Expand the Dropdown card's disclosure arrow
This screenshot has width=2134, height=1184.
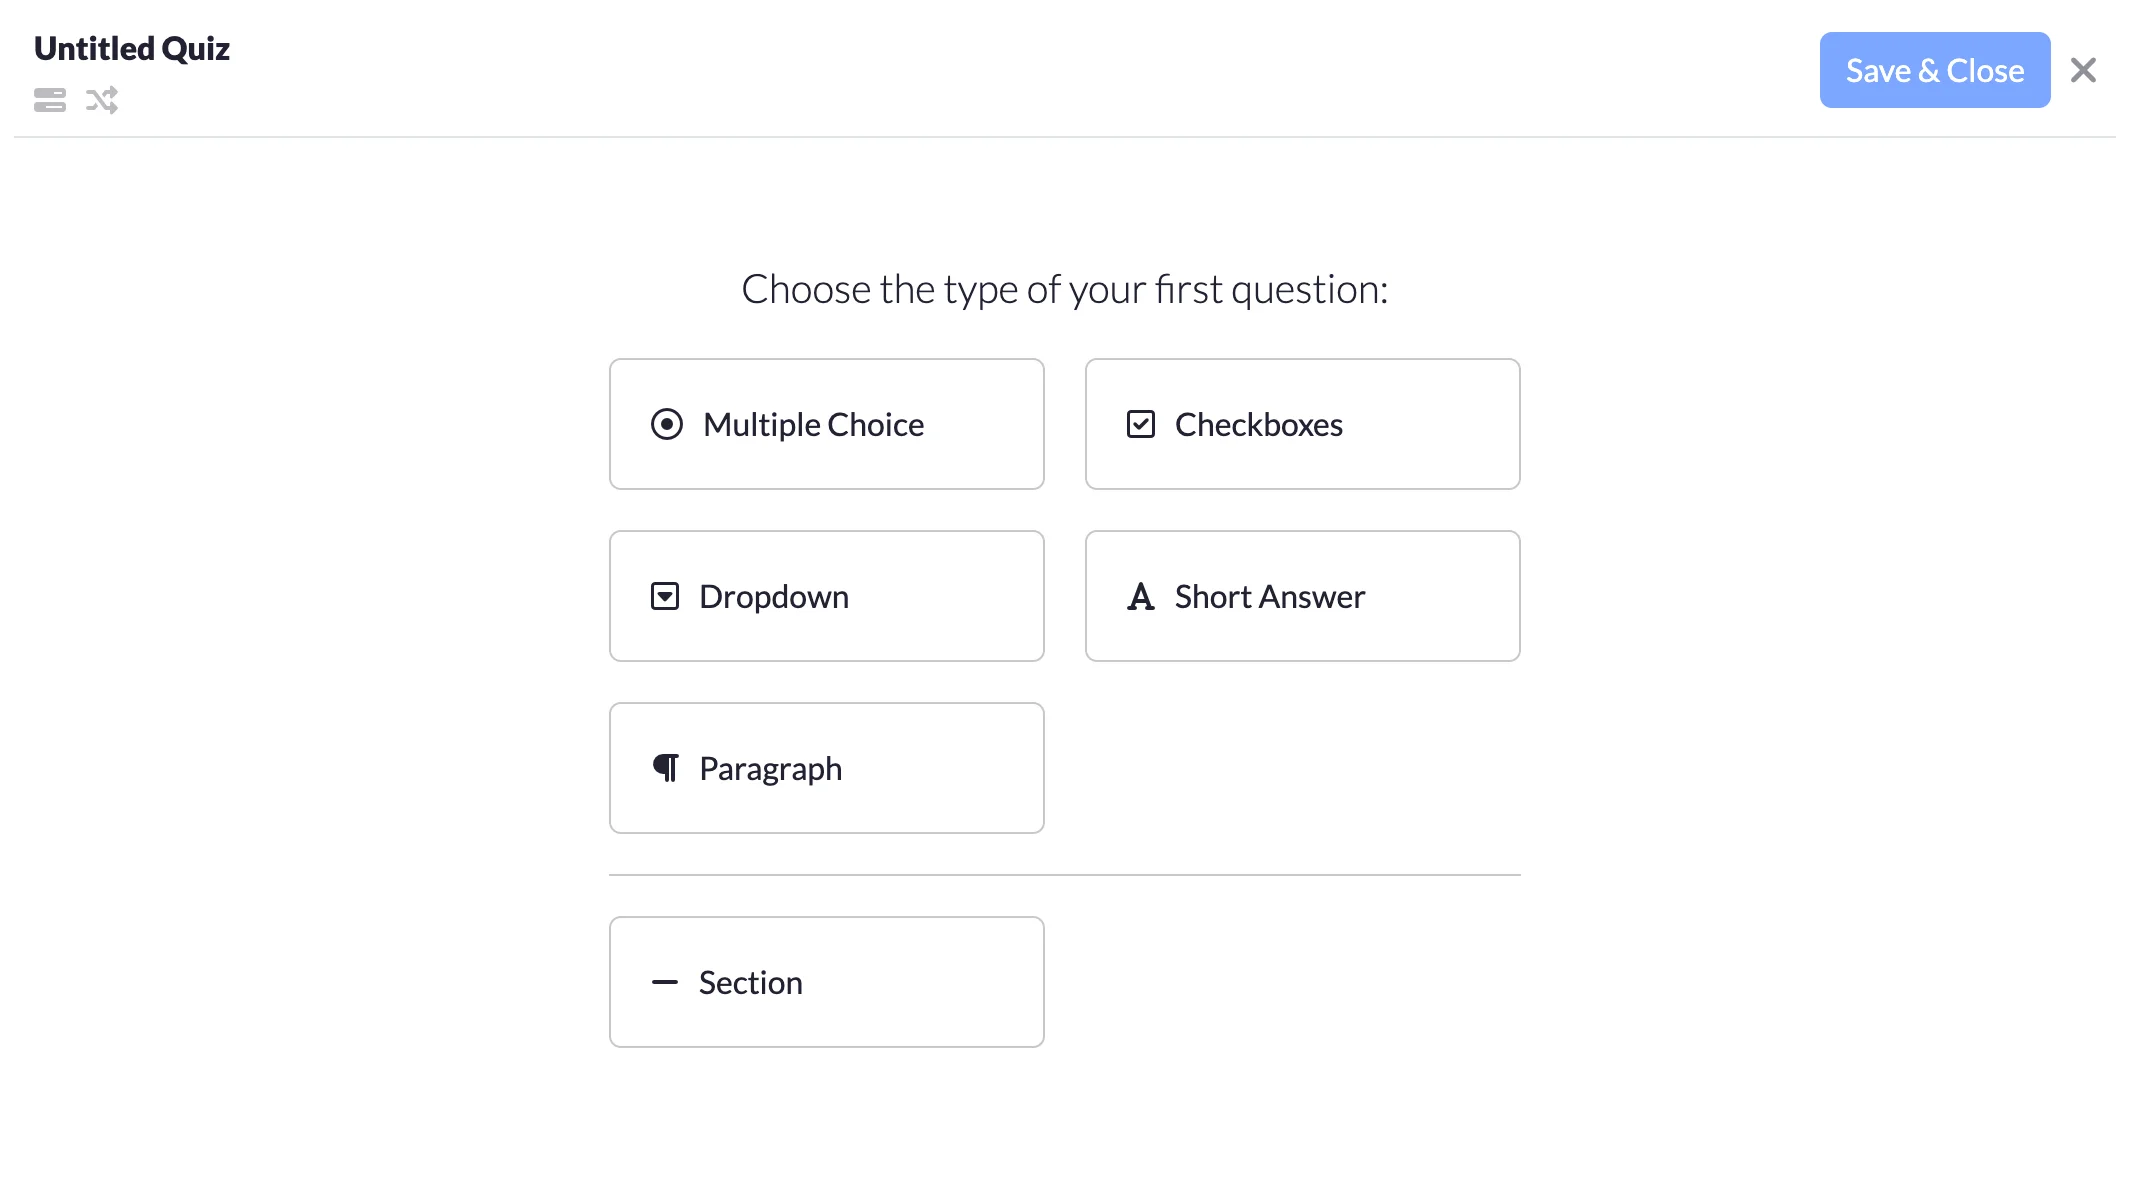(x=666, y=596)
